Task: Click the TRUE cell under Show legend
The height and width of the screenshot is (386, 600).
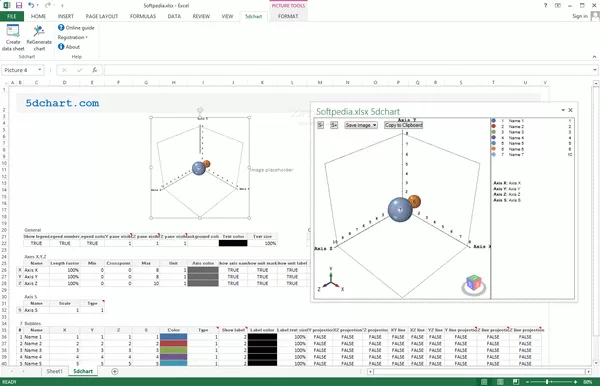Action: click(36, 243)
